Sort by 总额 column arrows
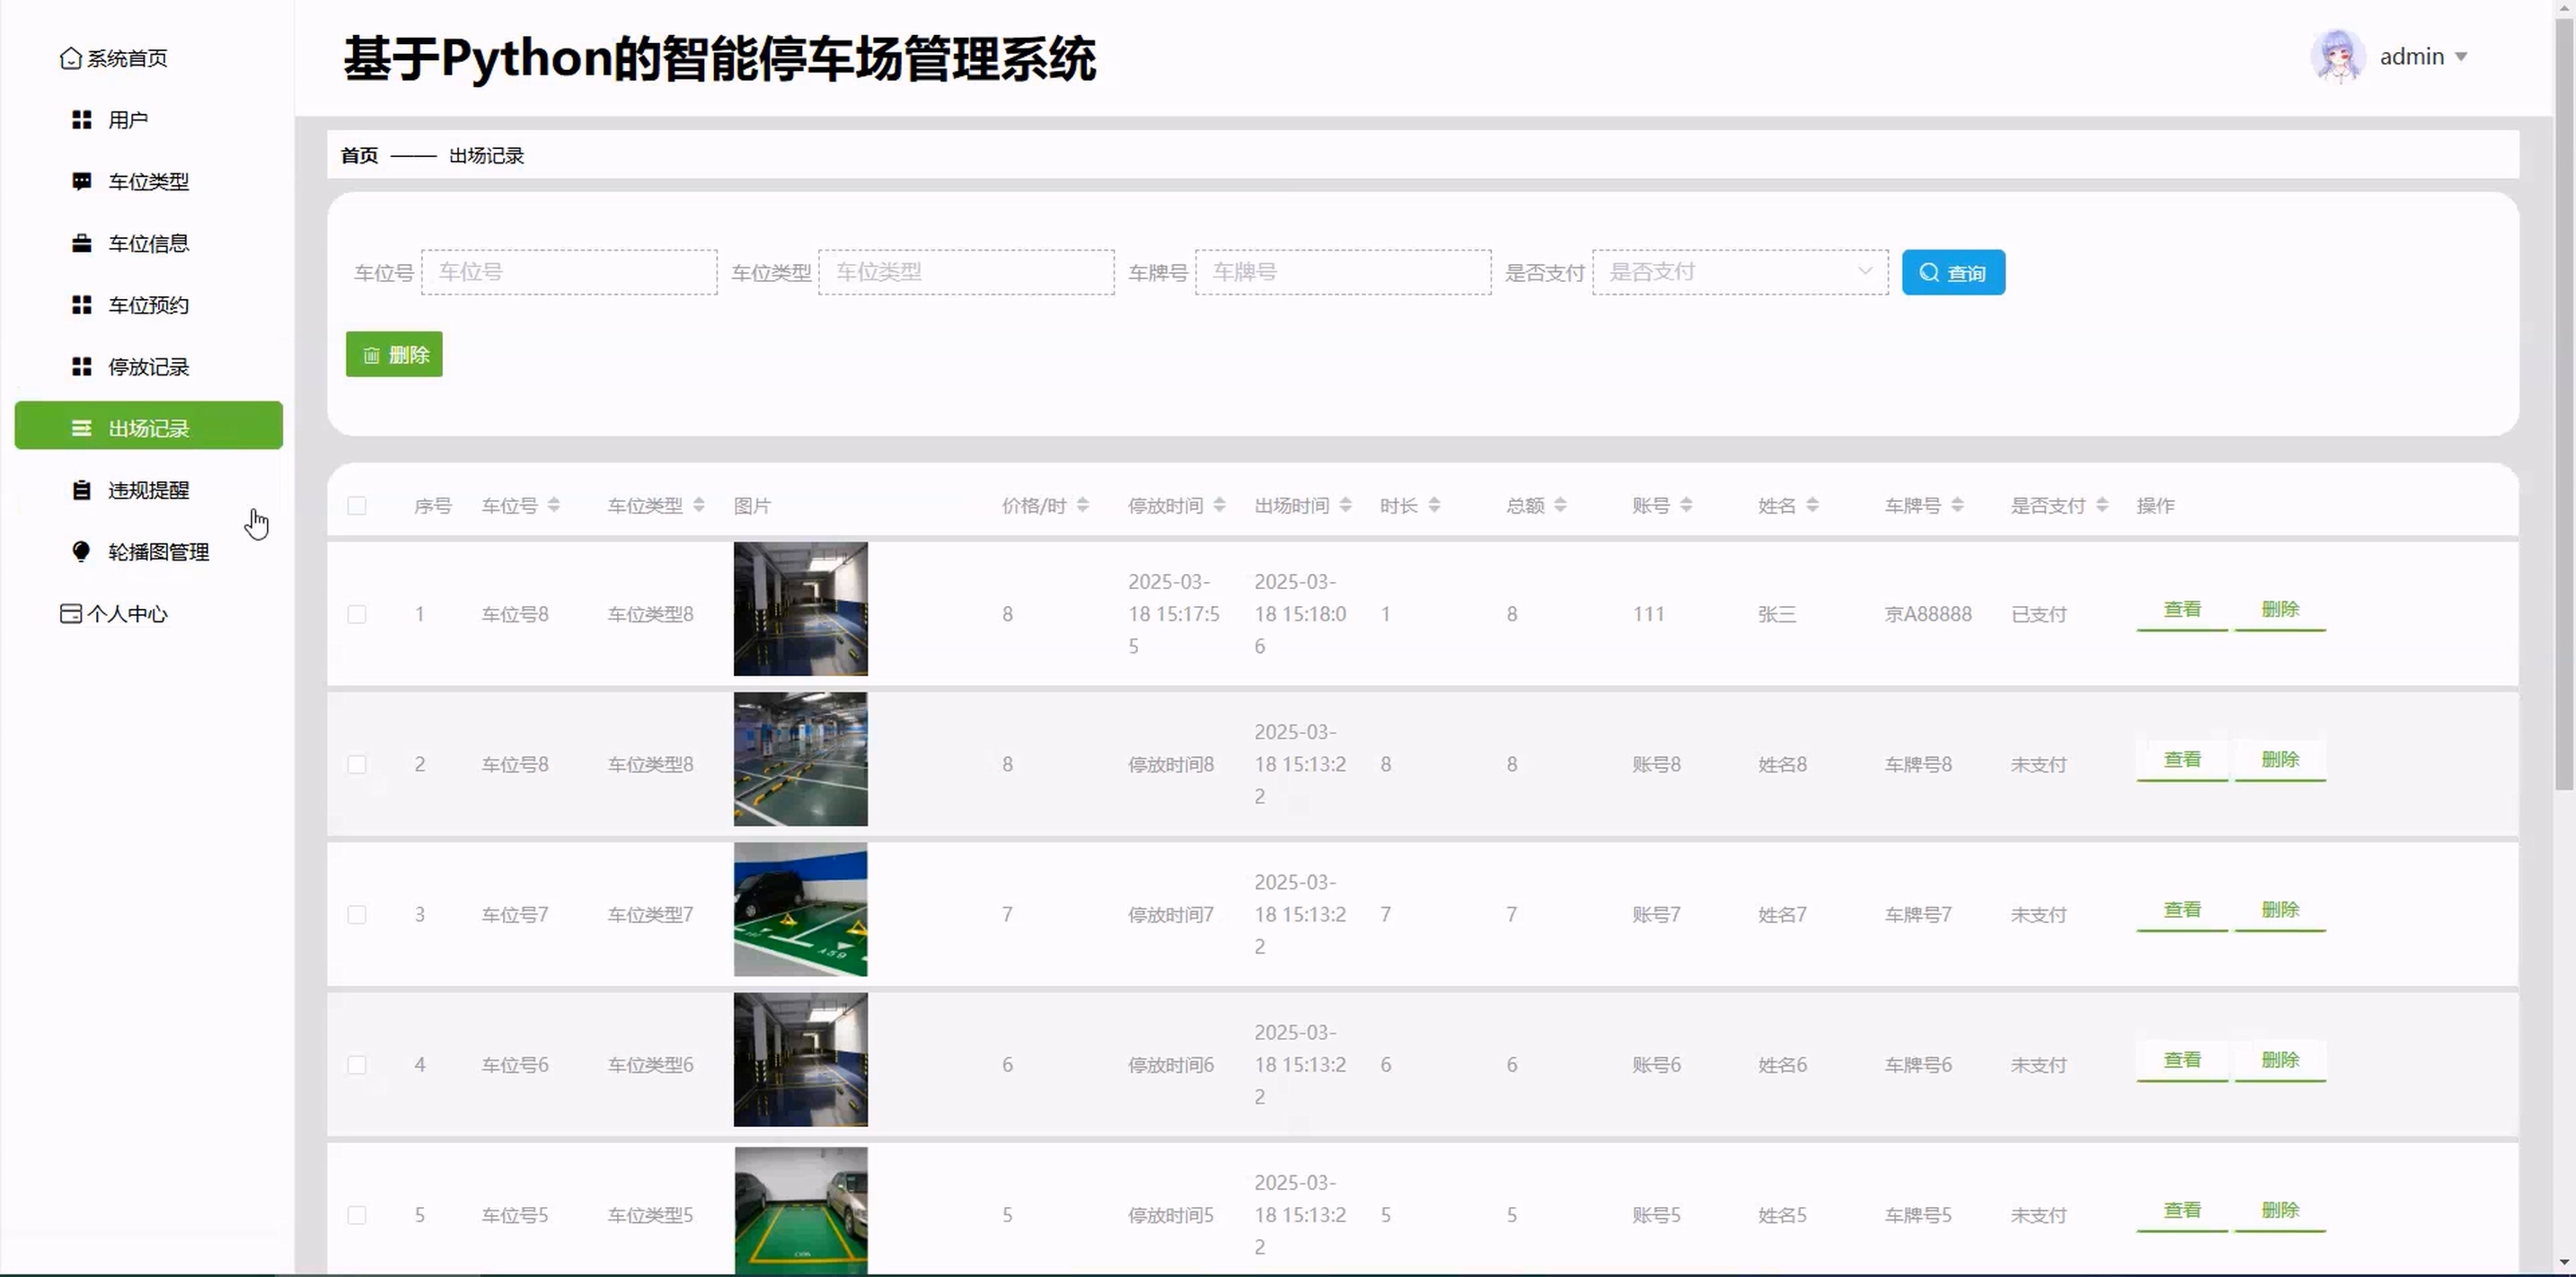The width and height of the screenshot is (2576, 1277). click(1560, 505)
